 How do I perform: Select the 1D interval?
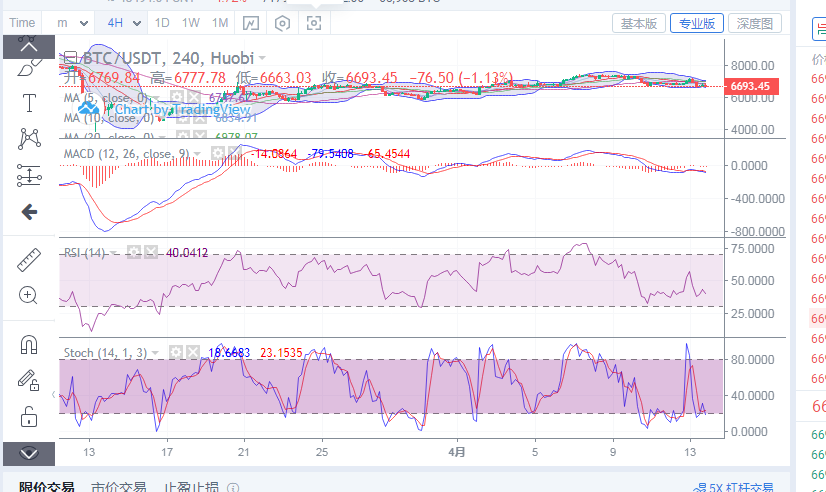click(162, 23)
